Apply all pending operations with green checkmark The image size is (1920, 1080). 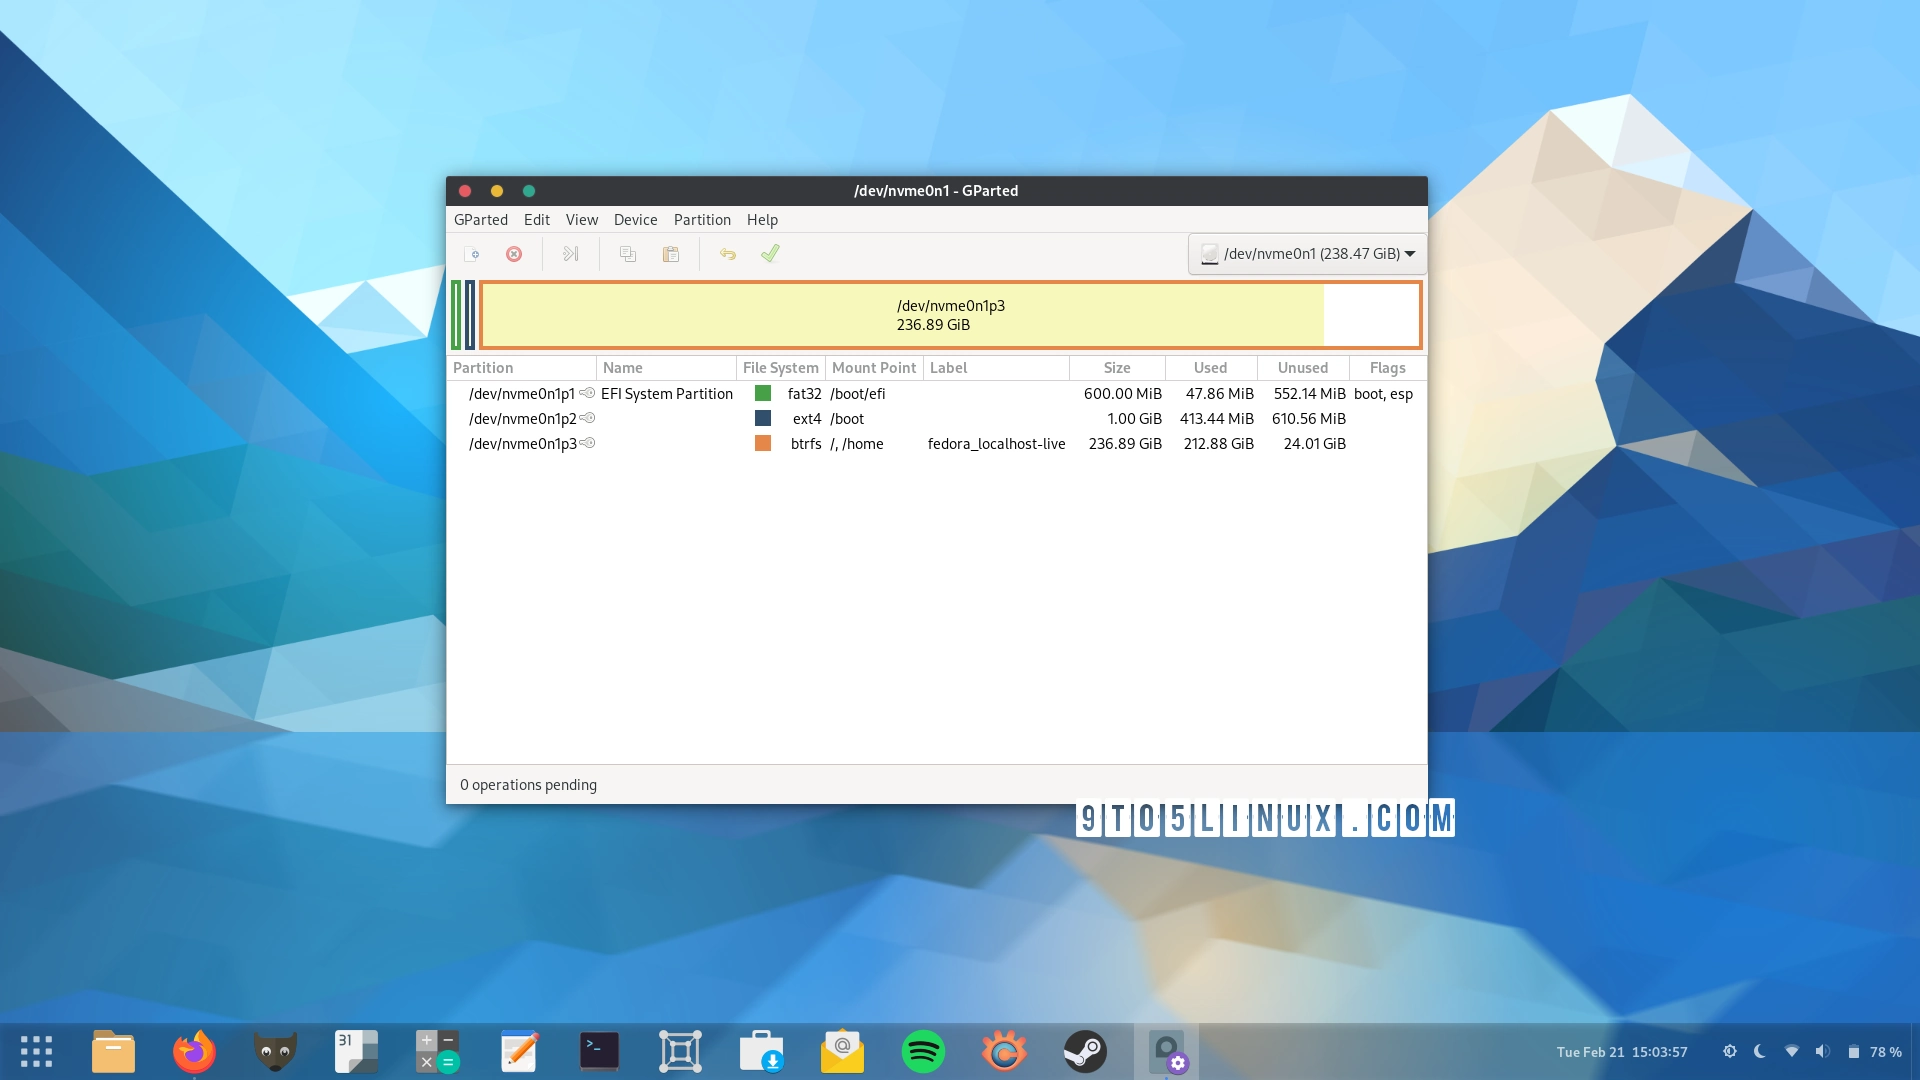(769, 254)
